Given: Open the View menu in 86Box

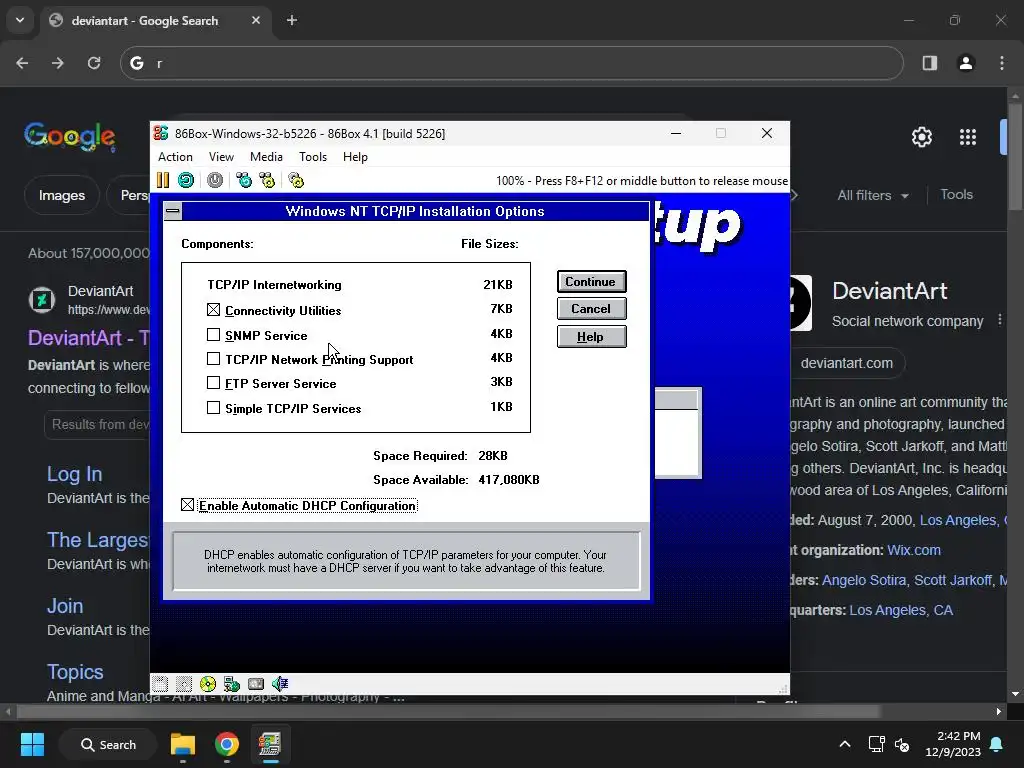Looking at the screenshot, I should click(x=221, y=157).
